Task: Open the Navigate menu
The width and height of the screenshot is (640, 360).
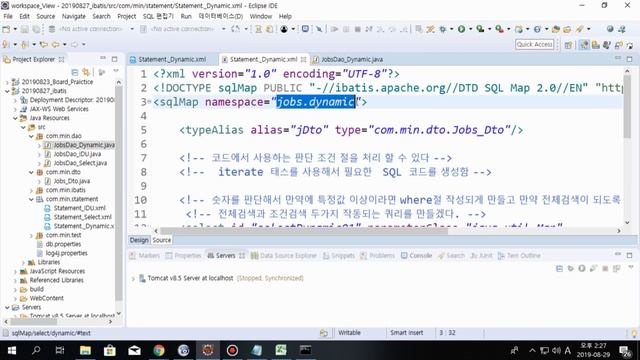Action: pyautogui.click(x=73, y=16)
